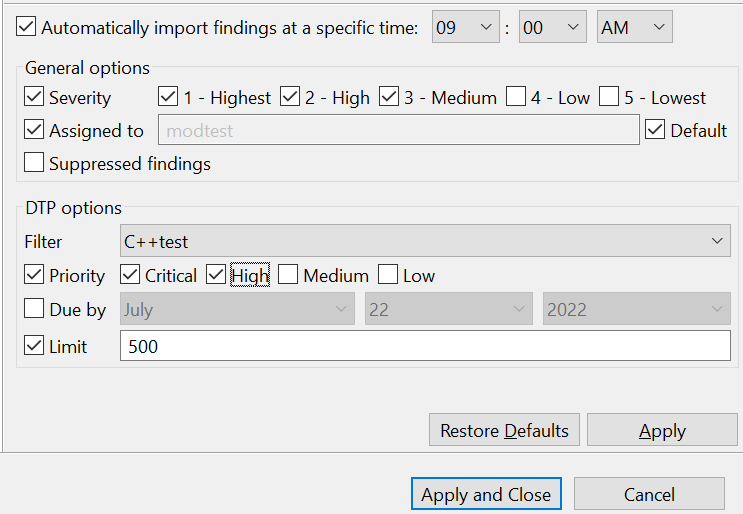Image resolution: width=743 pixels, height=514 pixels.
Task: Open the minutes dropdown showing 00
Action: 553,27
